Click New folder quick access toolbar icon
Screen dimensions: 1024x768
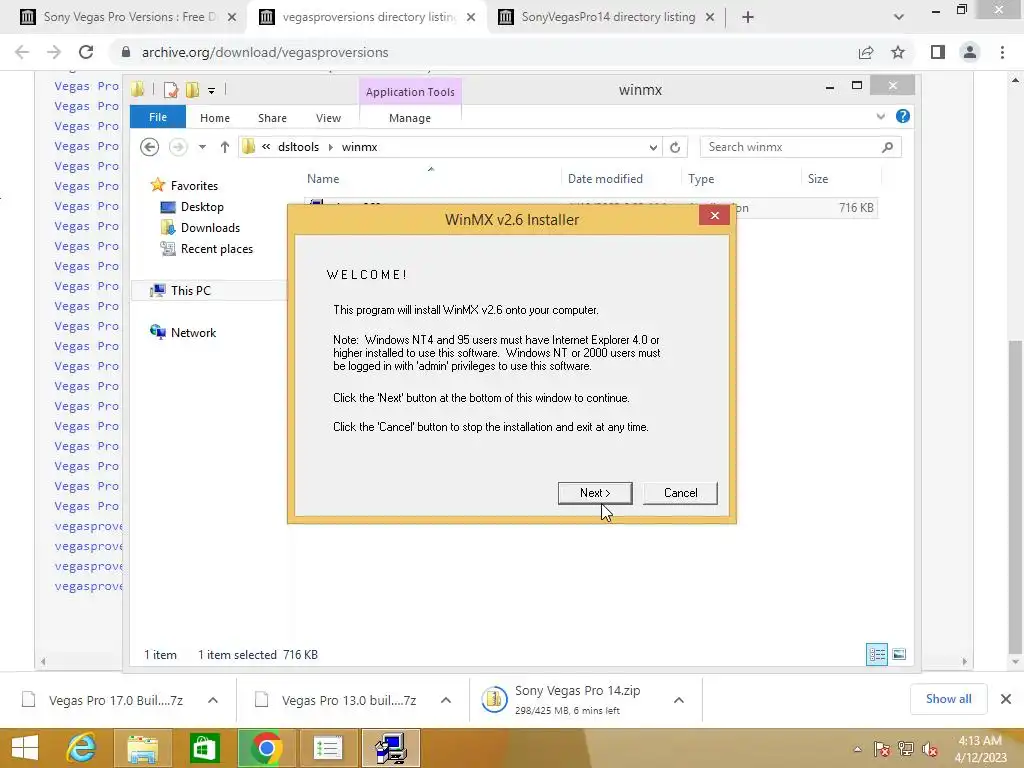coord(192,90)
